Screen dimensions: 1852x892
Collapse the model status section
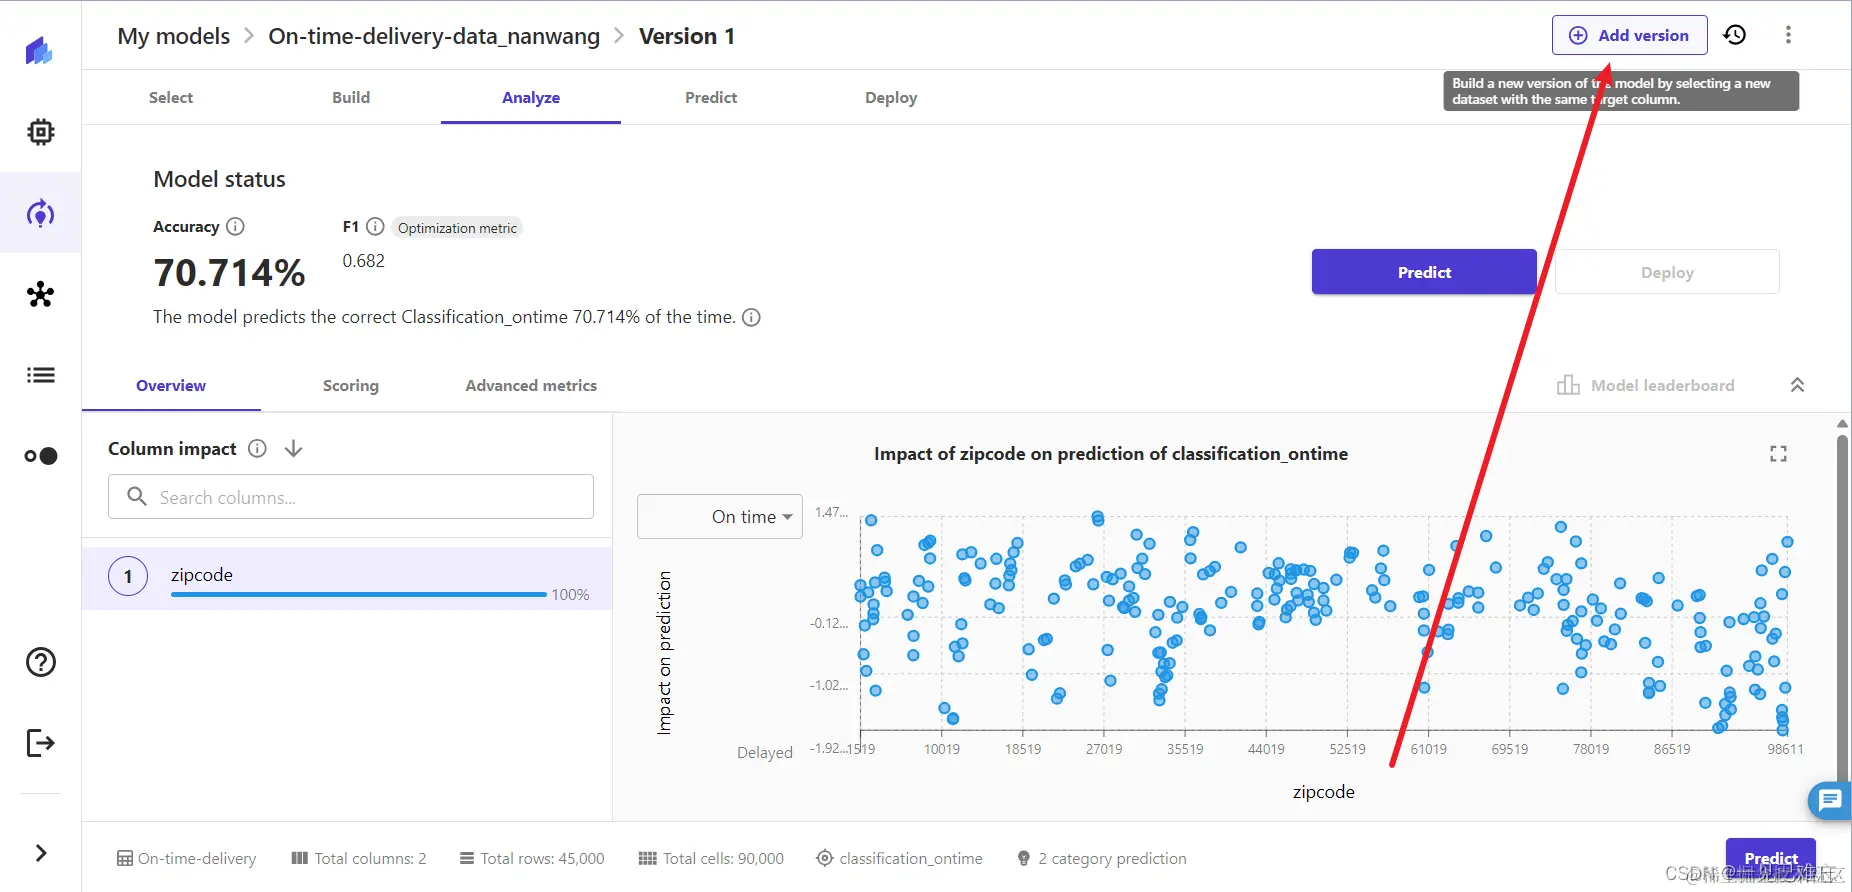click(1797, 386)
